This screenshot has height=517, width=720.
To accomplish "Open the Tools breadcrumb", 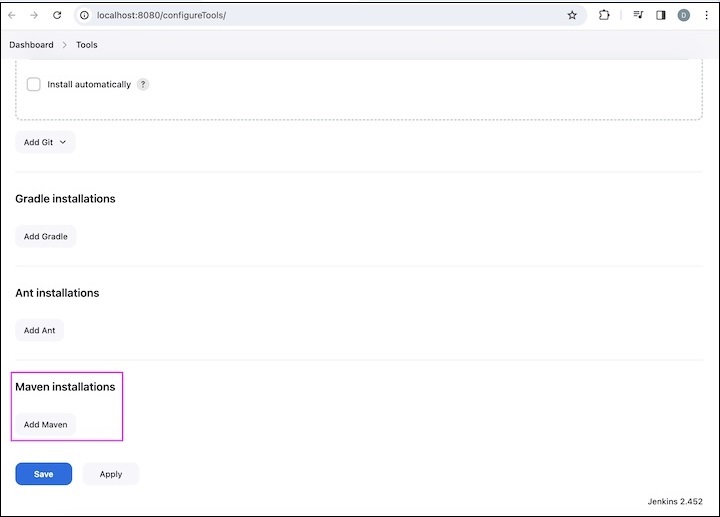I will click(x=87, y=45).
